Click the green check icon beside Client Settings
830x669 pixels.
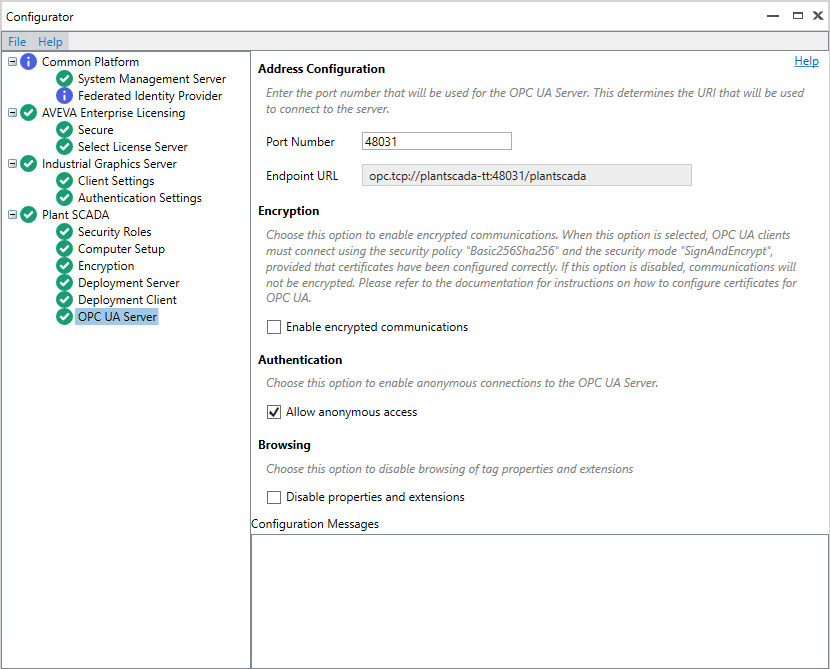click(x=65, y=180)
